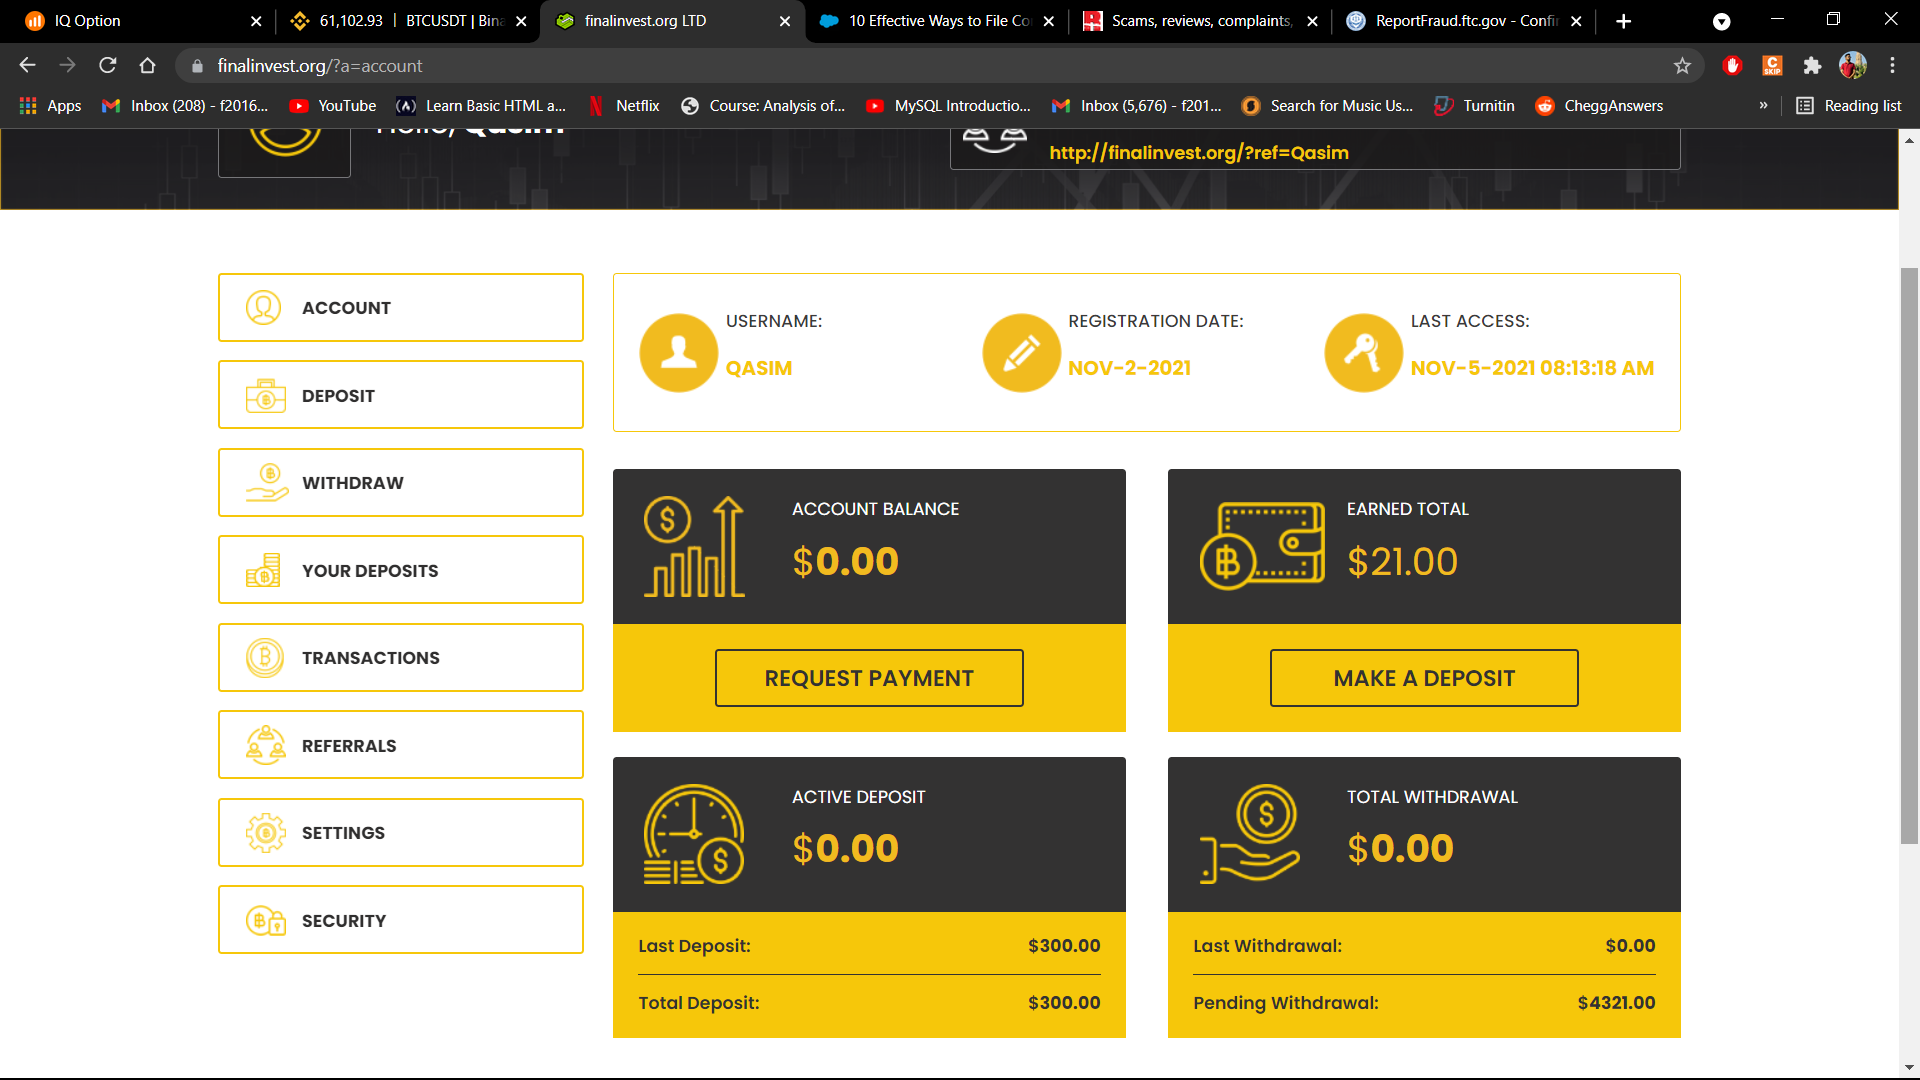
Task: Open the Chrome profile avatar
Action: tap(1852, 65)
